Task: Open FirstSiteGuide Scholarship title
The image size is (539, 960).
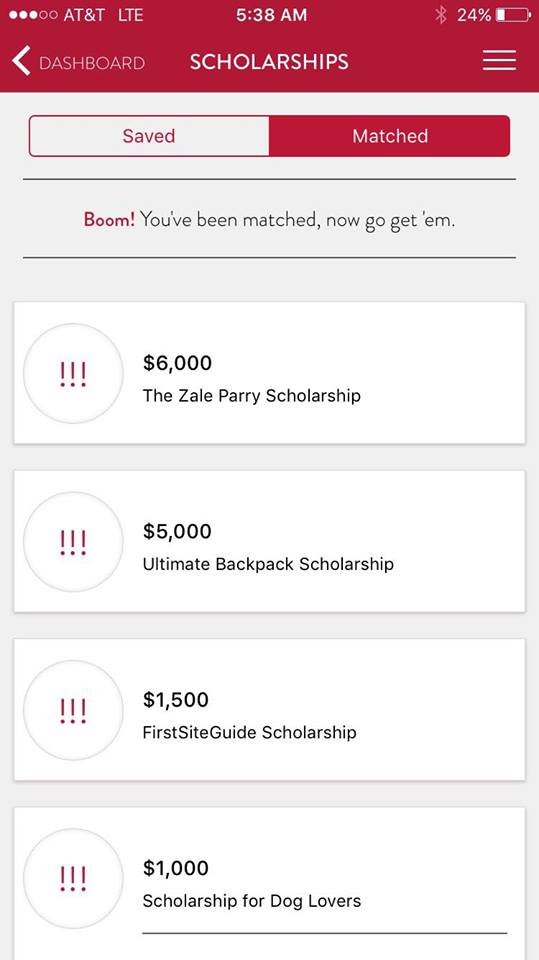Action: click(x=249, y=732)
